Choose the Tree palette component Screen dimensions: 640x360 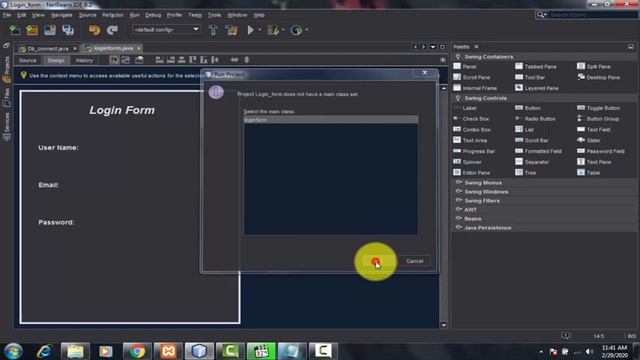pyautogui.click(x=526, y=173)
